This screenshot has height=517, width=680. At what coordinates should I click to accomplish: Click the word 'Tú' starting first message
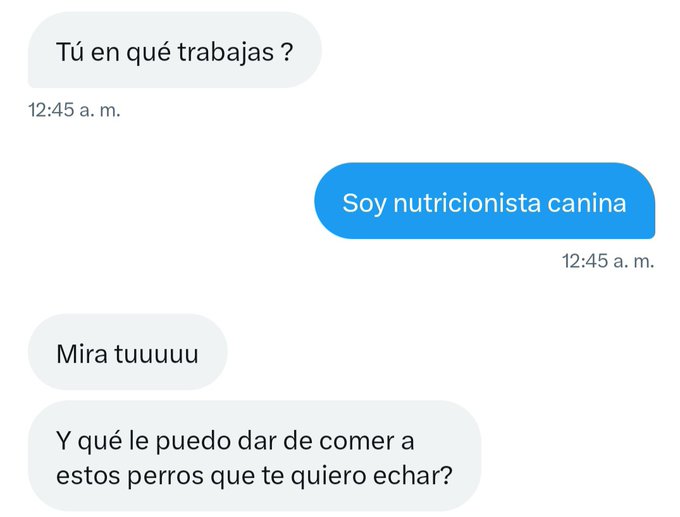click(70, 52)
